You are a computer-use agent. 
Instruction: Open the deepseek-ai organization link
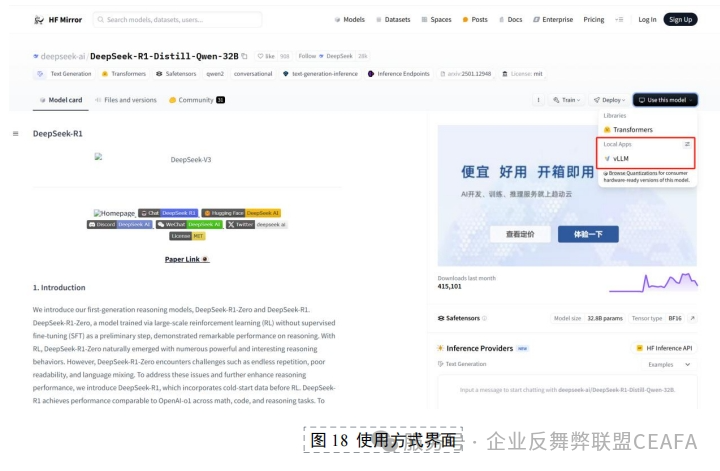(62, 56)
